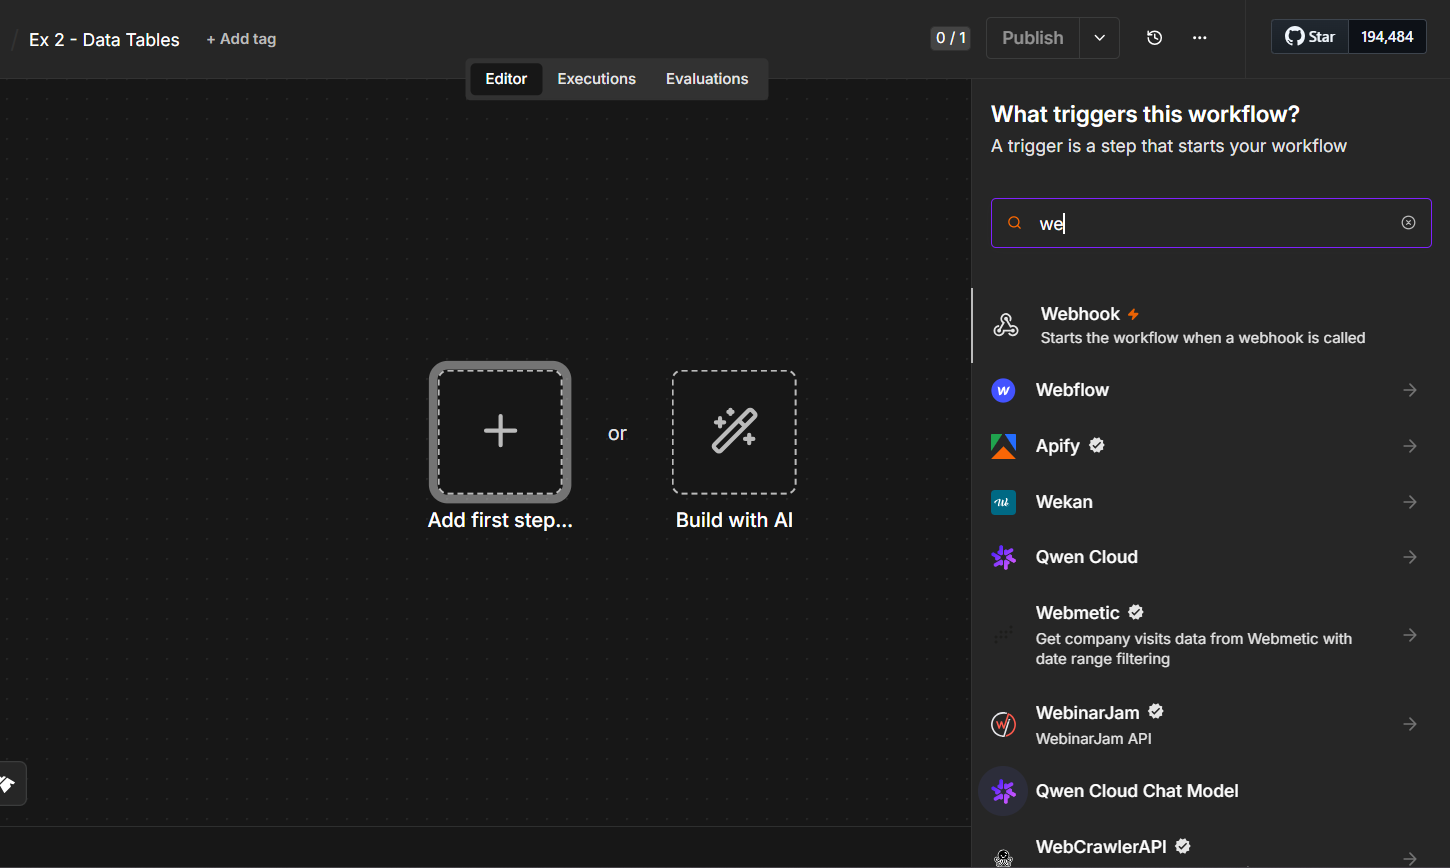Click the GitHub Star button
The height and width of the screenshot is (868, 1450).
coord(1310,37)
